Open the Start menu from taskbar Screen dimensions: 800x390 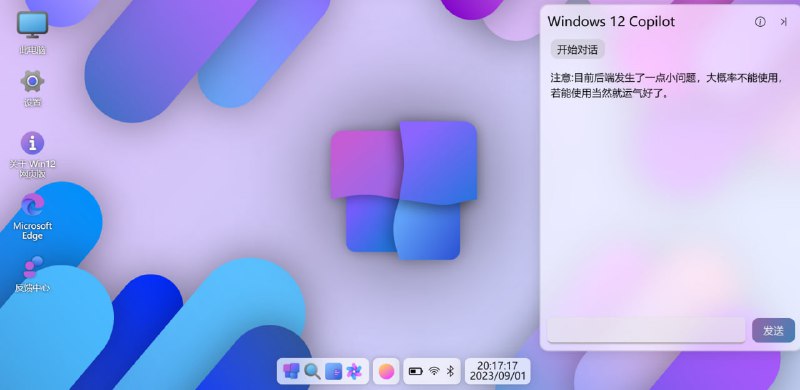tap(291, 371)
